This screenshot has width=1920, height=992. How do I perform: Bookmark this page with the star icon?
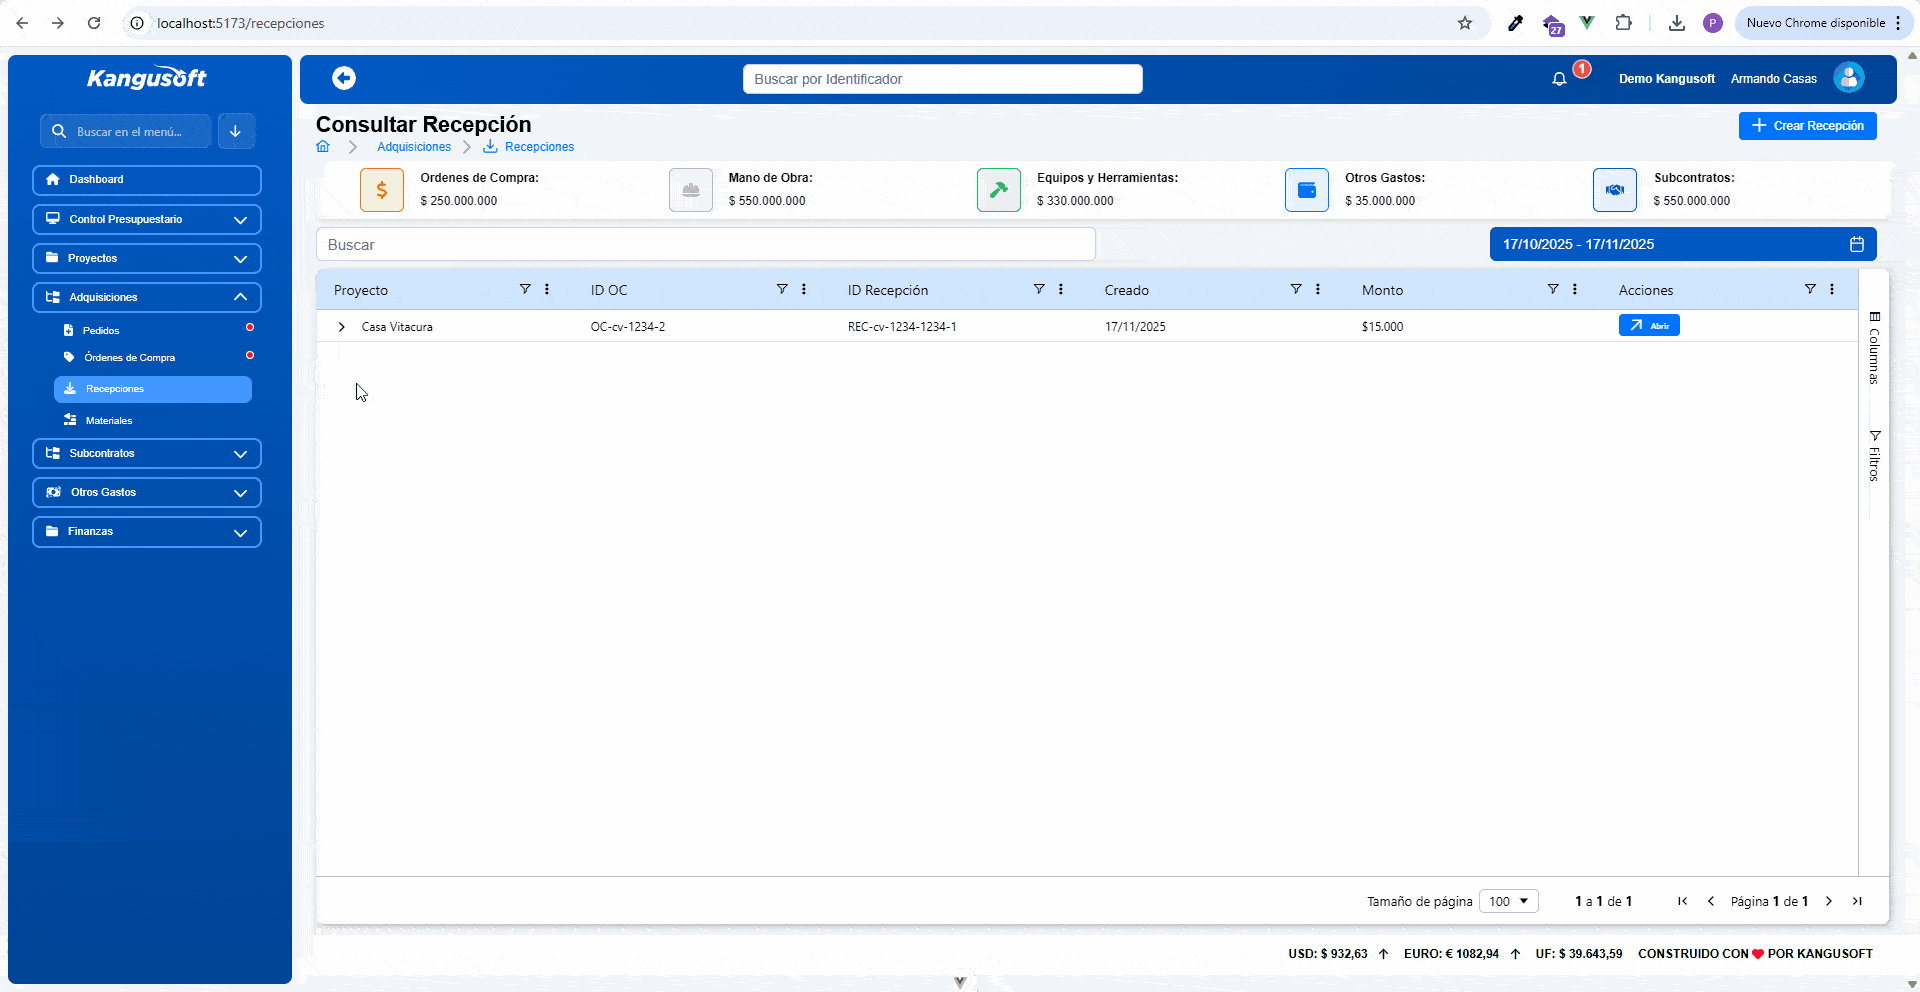click(1465, 23)
